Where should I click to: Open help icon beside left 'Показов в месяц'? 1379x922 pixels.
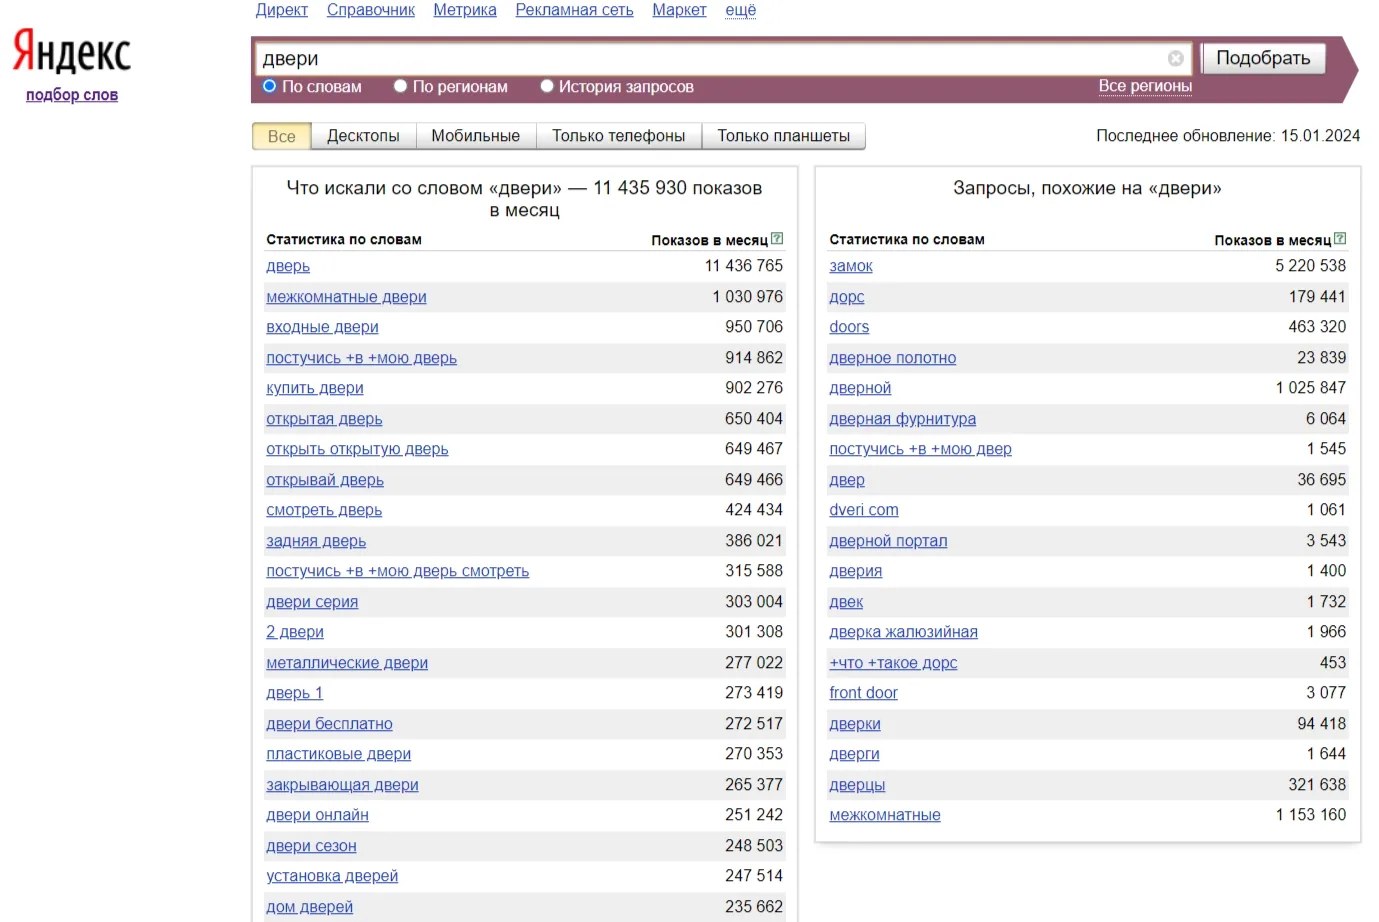(x=777, y=239)
